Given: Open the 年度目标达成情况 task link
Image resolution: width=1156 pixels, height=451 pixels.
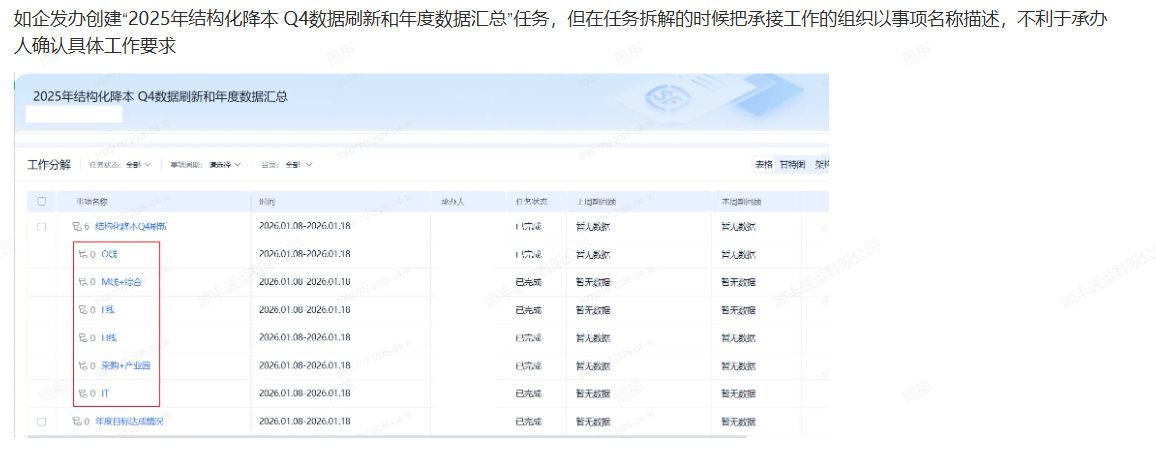Looking at the screenshot, I should pyautogui.click(x=129, y=422).
